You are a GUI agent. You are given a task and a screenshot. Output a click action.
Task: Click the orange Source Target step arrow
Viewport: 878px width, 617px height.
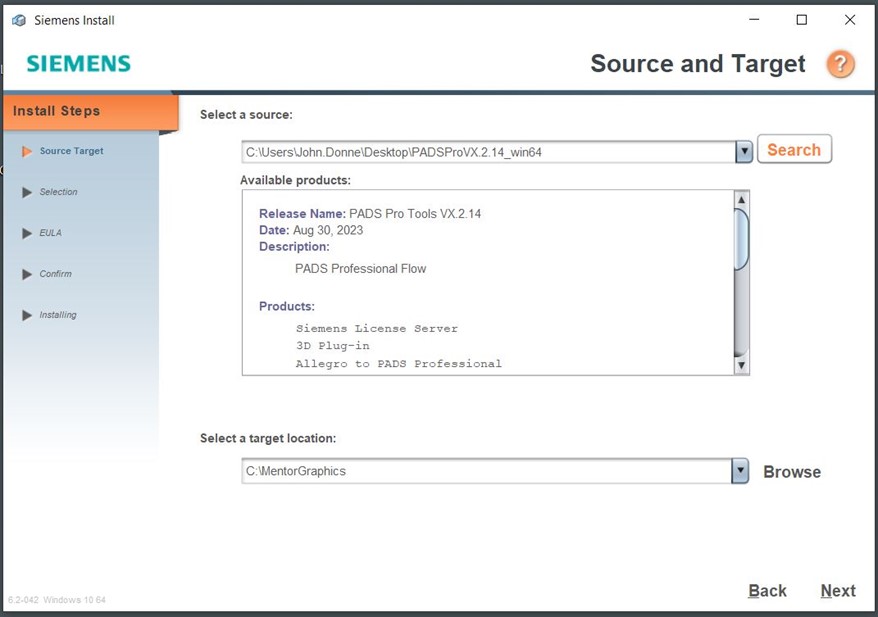coord(26,151)
